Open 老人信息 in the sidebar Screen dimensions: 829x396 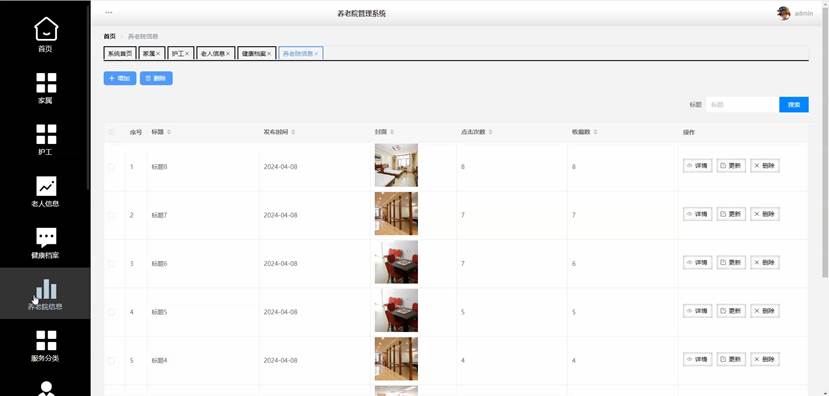45,191
